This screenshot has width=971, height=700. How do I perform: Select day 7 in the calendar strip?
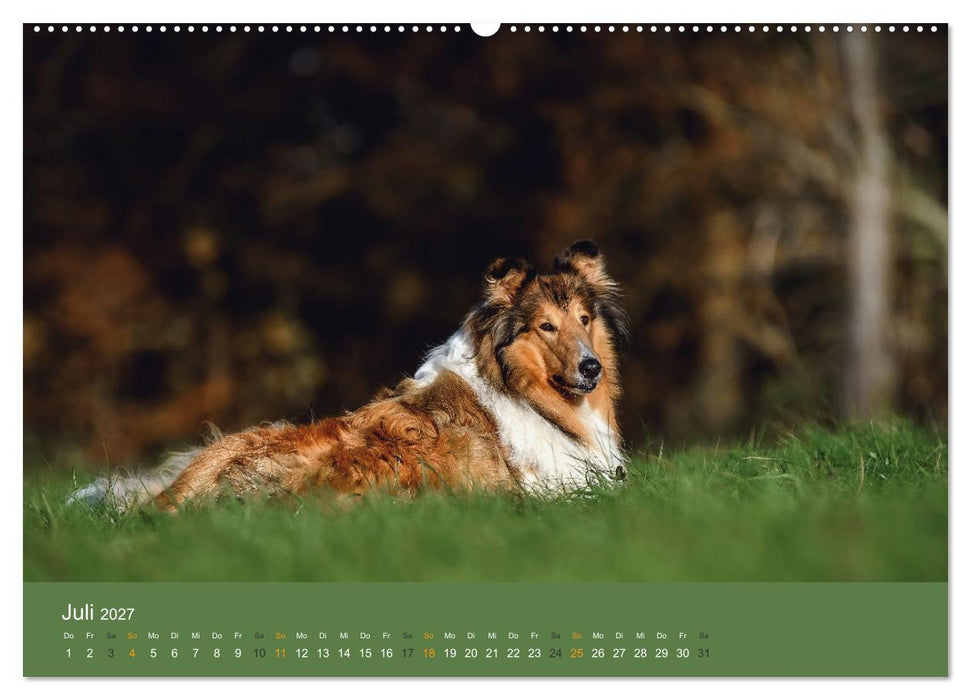coord(196,653)
